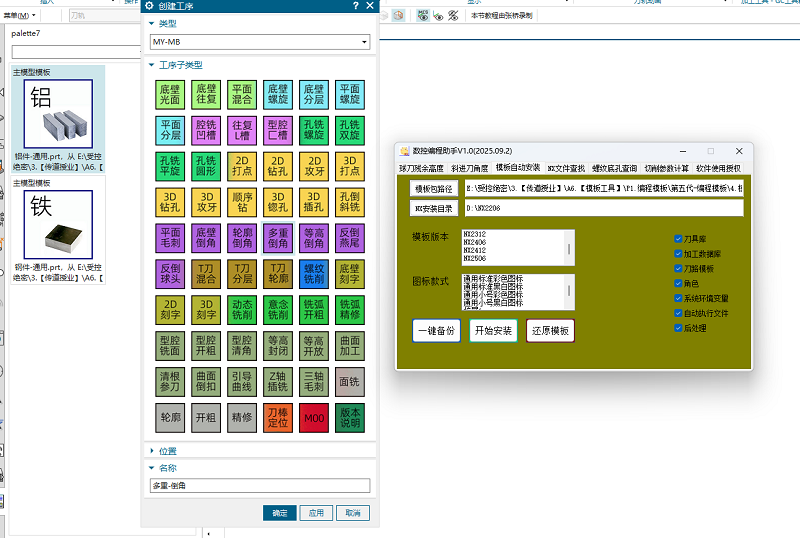800x538 pixels.
Task: Select the 版本说明 icon
Action: click(x=350, y=417)
